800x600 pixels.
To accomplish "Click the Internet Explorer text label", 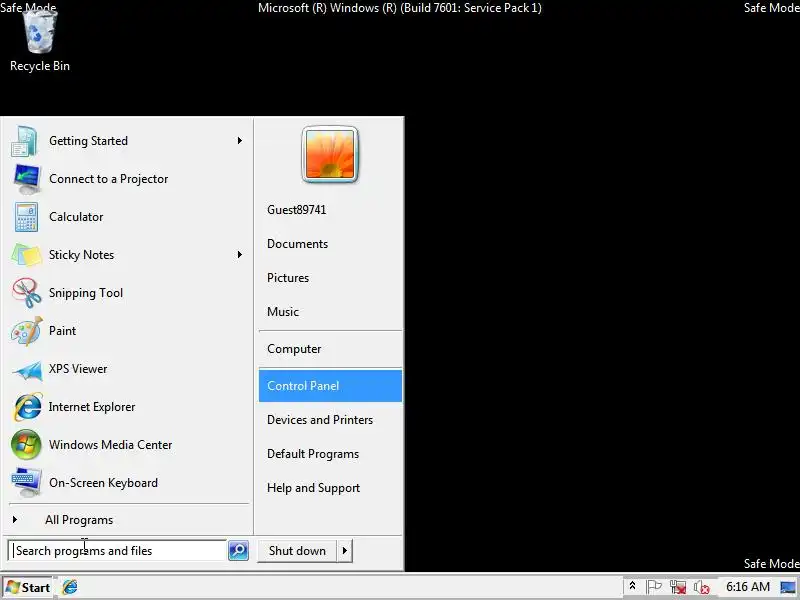I will [x=92, y=407].
